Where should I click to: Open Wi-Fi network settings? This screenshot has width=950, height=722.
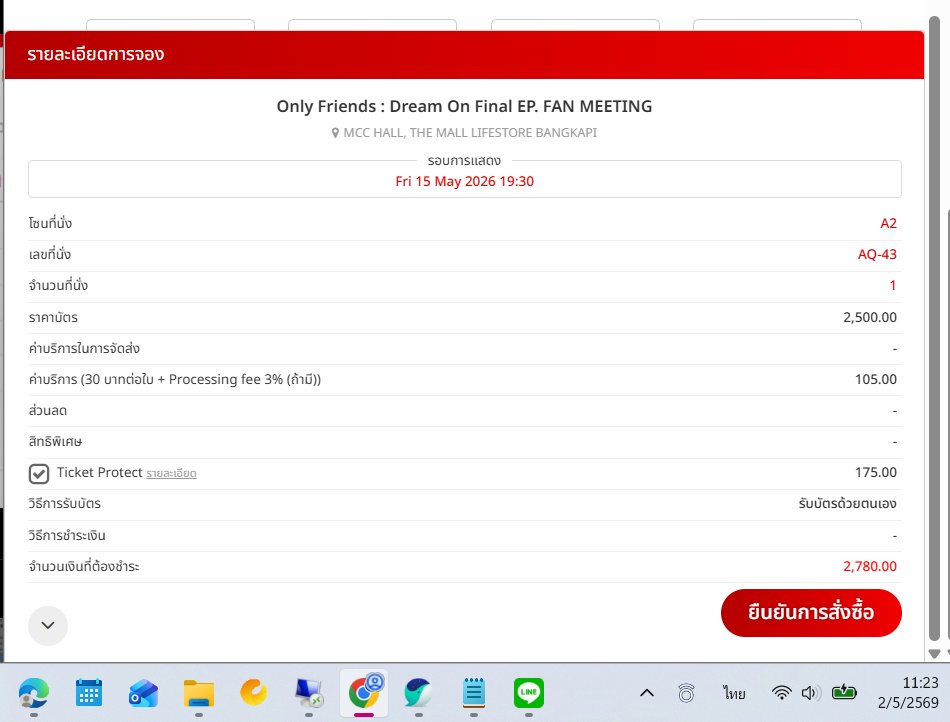(782, 692)
